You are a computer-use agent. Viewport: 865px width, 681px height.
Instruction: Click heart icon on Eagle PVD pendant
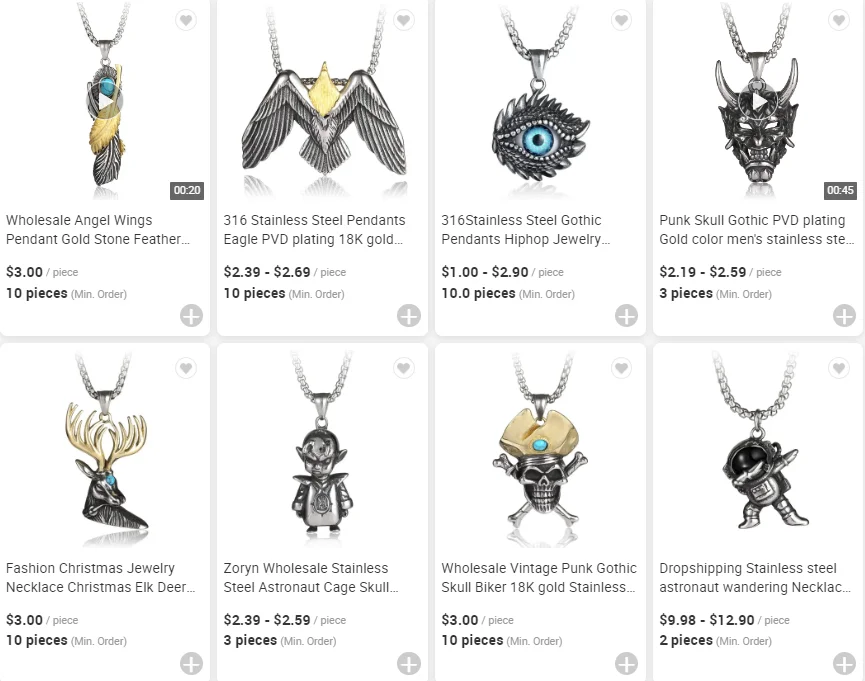pos(404,20)
